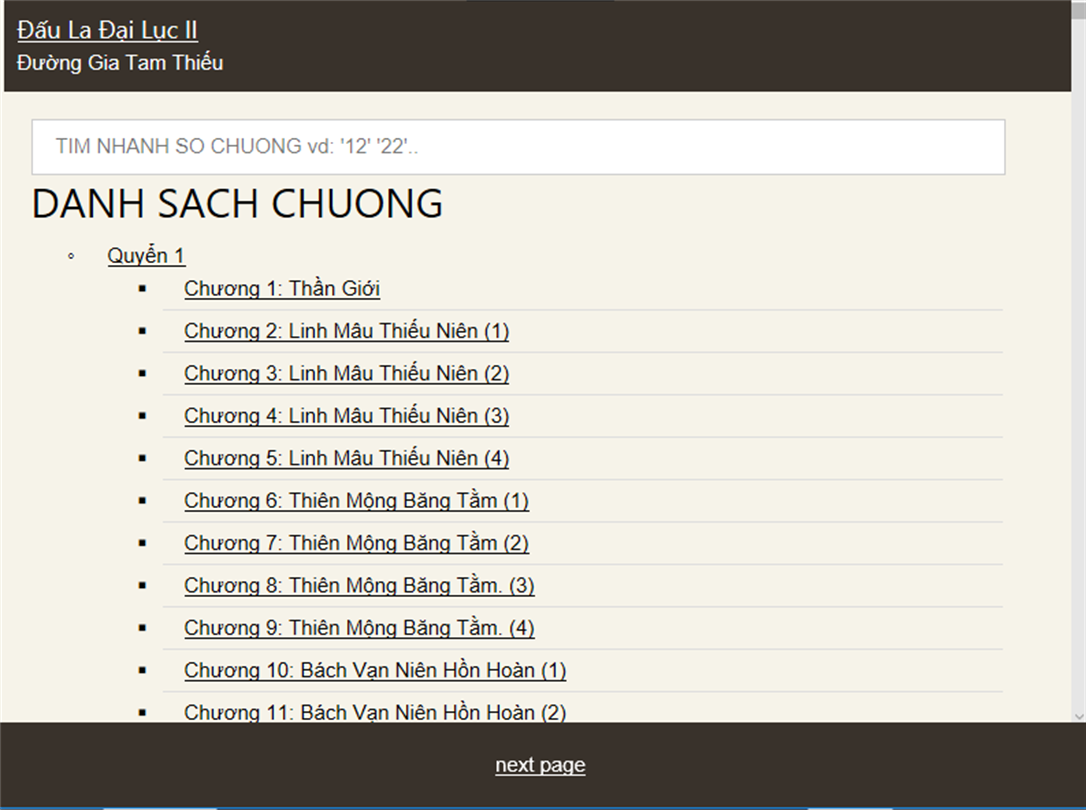This screenshot has width=1086, height=810.
Task: Open Chương 7: Thiên Mộng Băng Tằm (2)
Action: pos(357,543)
